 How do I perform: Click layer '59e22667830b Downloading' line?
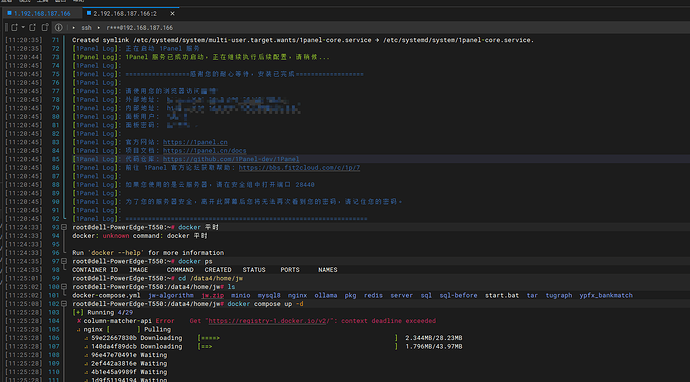(136, 338)
